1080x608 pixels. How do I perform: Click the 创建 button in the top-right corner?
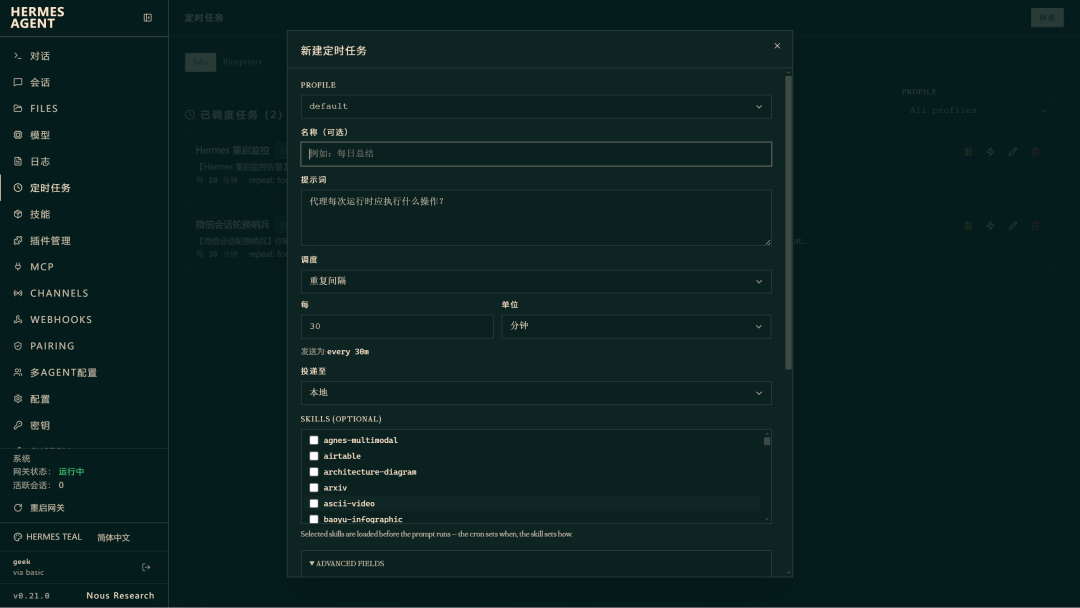pos(1047,18)
